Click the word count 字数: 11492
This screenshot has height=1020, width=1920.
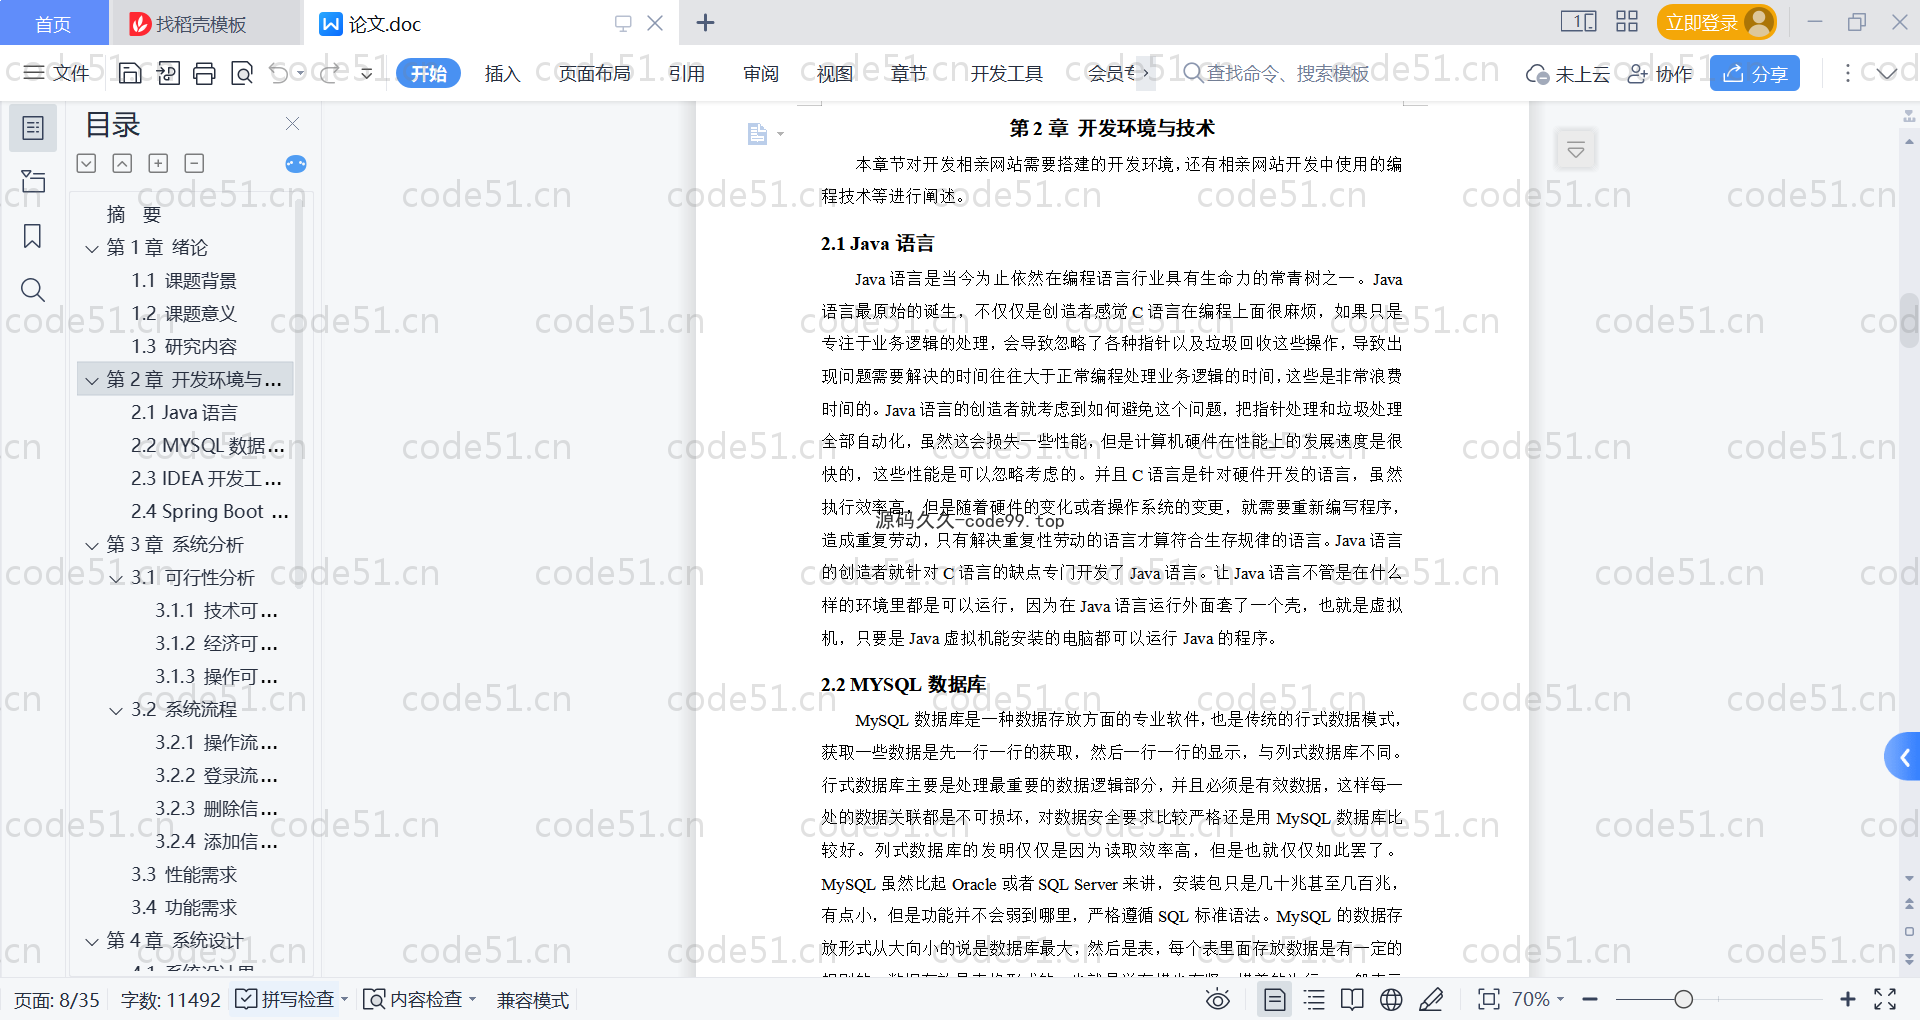tap(170, 1000)
